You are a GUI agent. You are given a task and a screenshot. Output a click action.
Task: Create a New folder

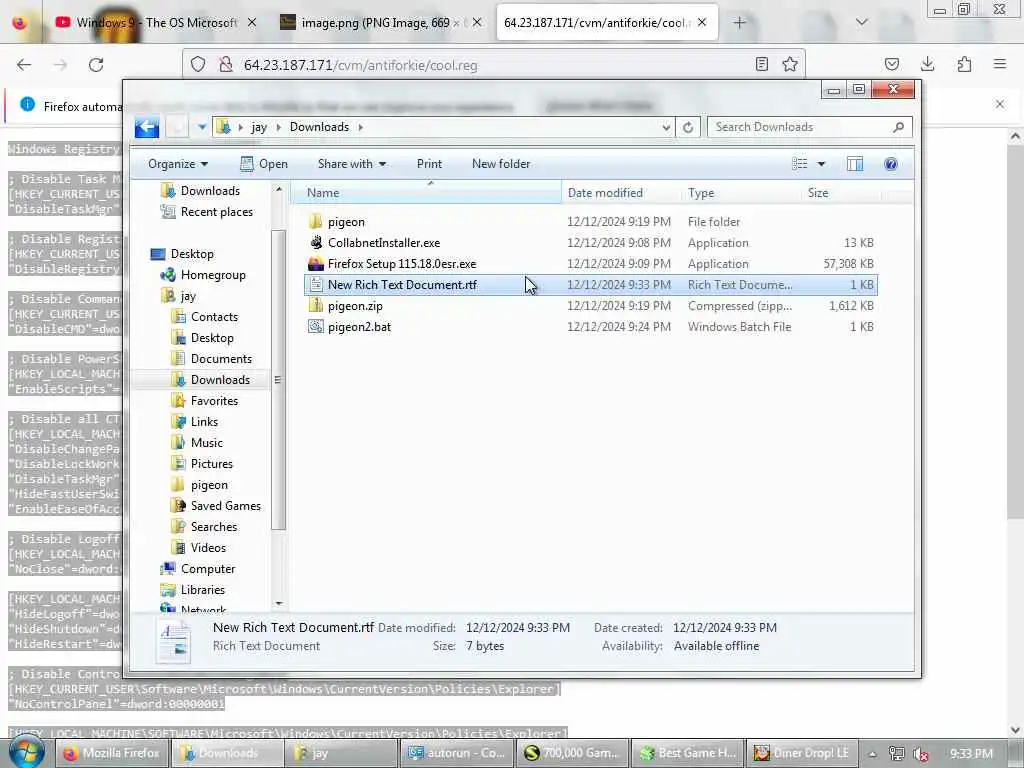coord(501,164)
